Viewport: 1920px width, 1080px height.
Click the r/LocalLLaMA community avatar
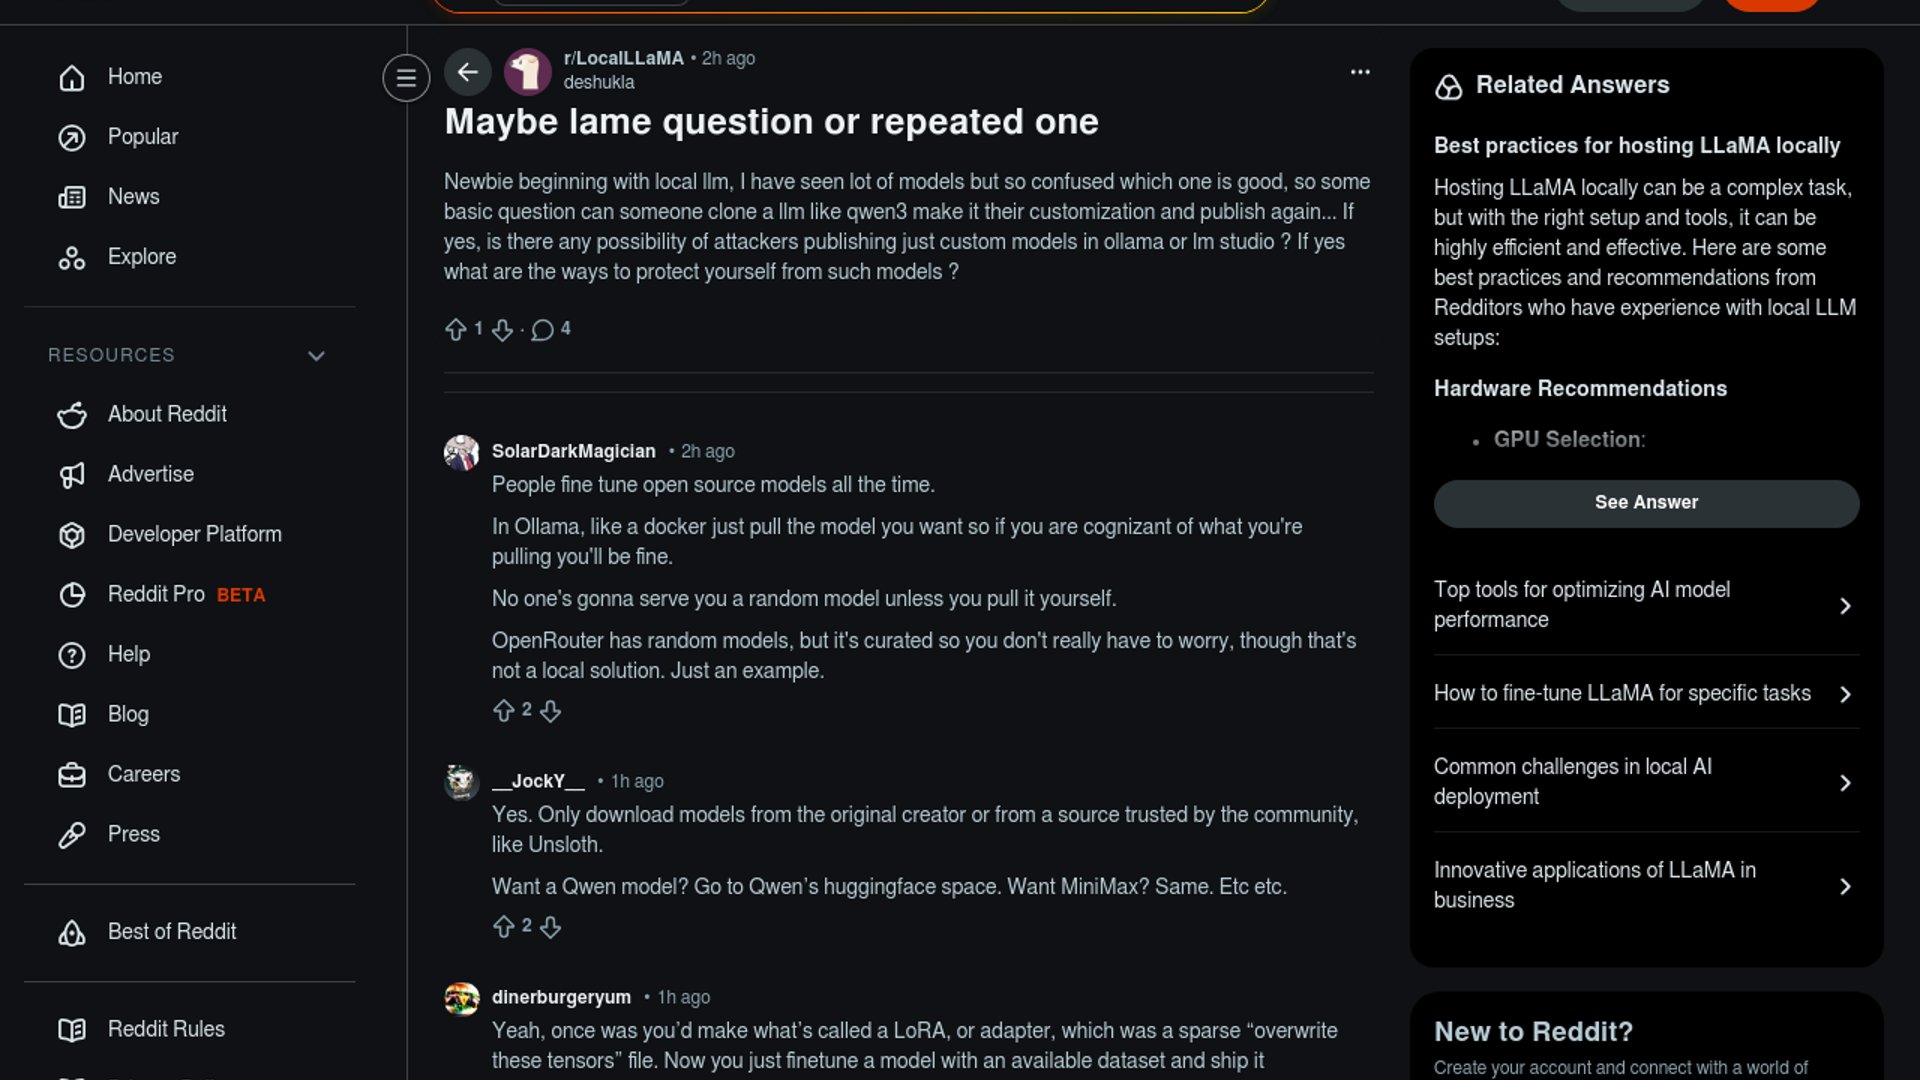528,72
